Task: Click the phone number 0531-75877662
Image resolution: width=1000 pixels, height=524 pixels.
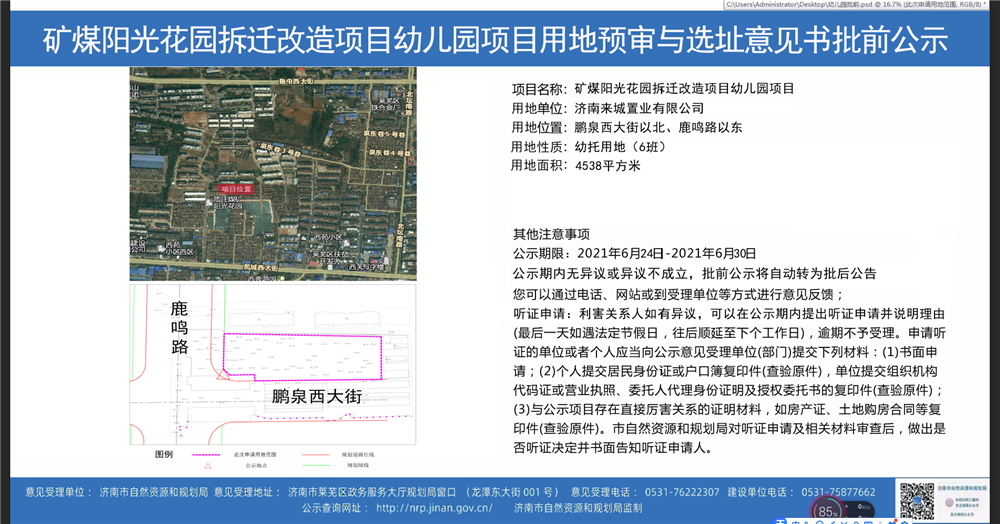Action: 839,492
